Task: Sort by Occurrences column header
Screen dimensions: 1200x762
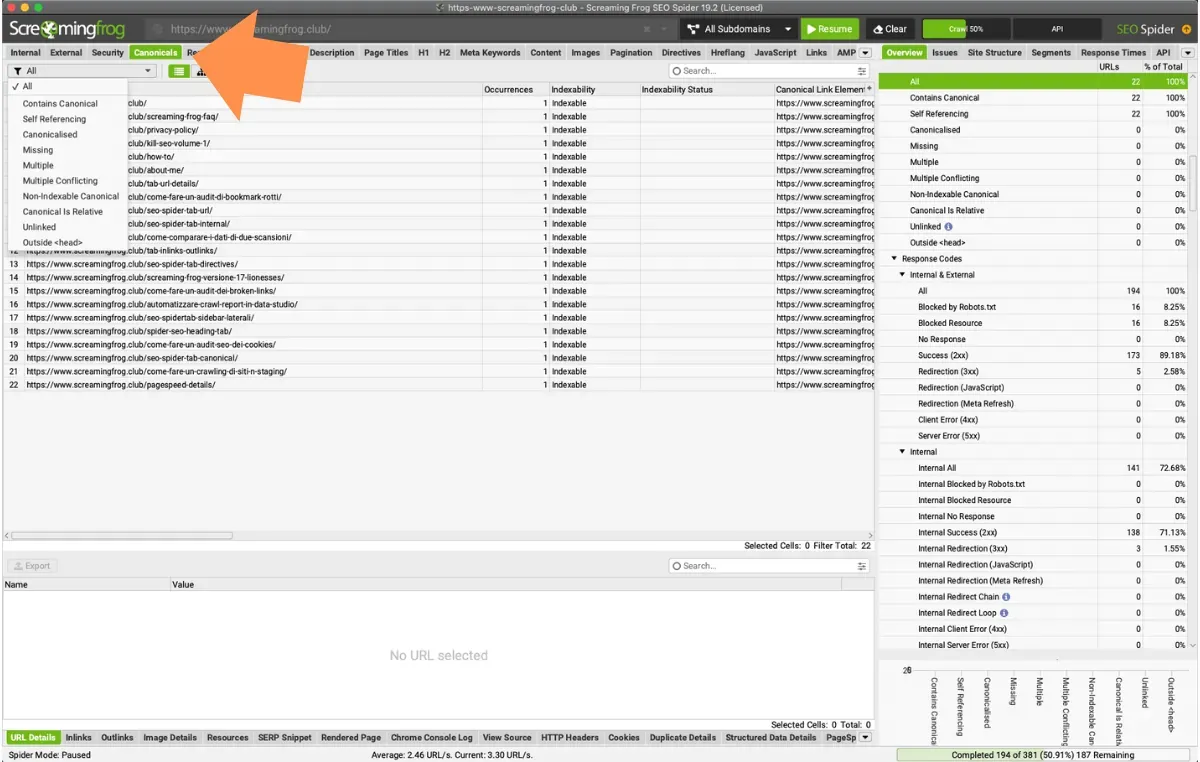Action: (x=514, y=90)
